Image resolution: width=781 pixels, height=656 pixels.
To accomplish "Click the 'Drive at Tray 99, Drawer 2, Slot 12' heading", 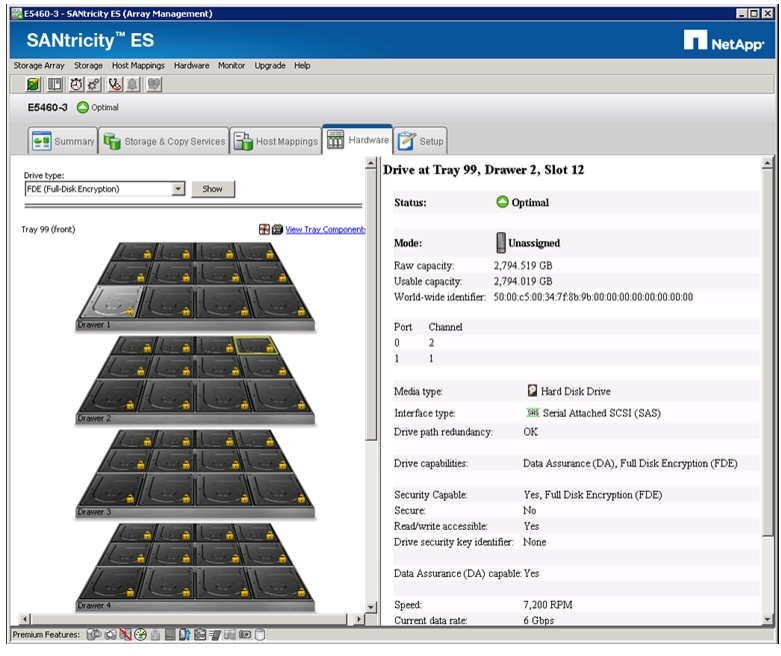I will click(483, 170).
